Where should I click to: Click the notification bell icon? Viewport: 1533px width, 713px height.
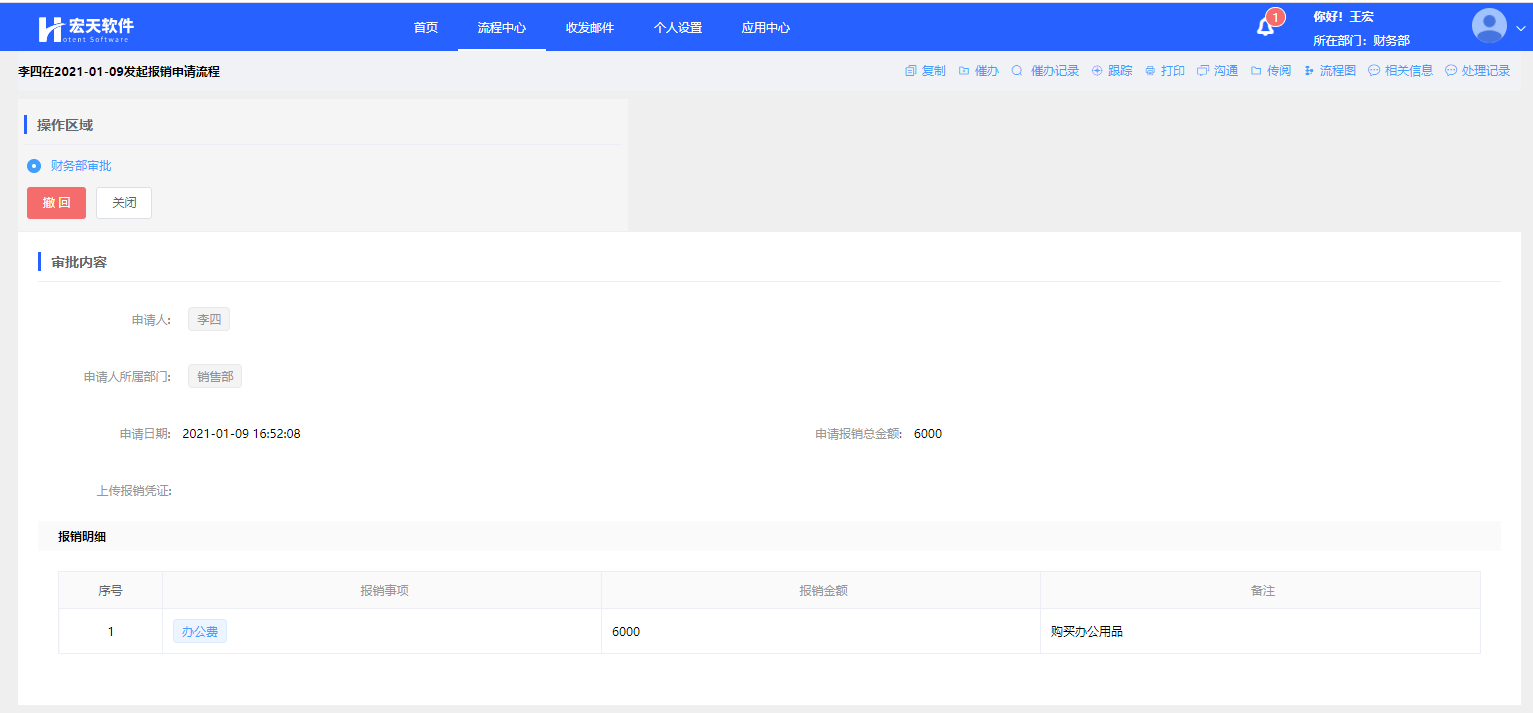[x=1265, y=27]
